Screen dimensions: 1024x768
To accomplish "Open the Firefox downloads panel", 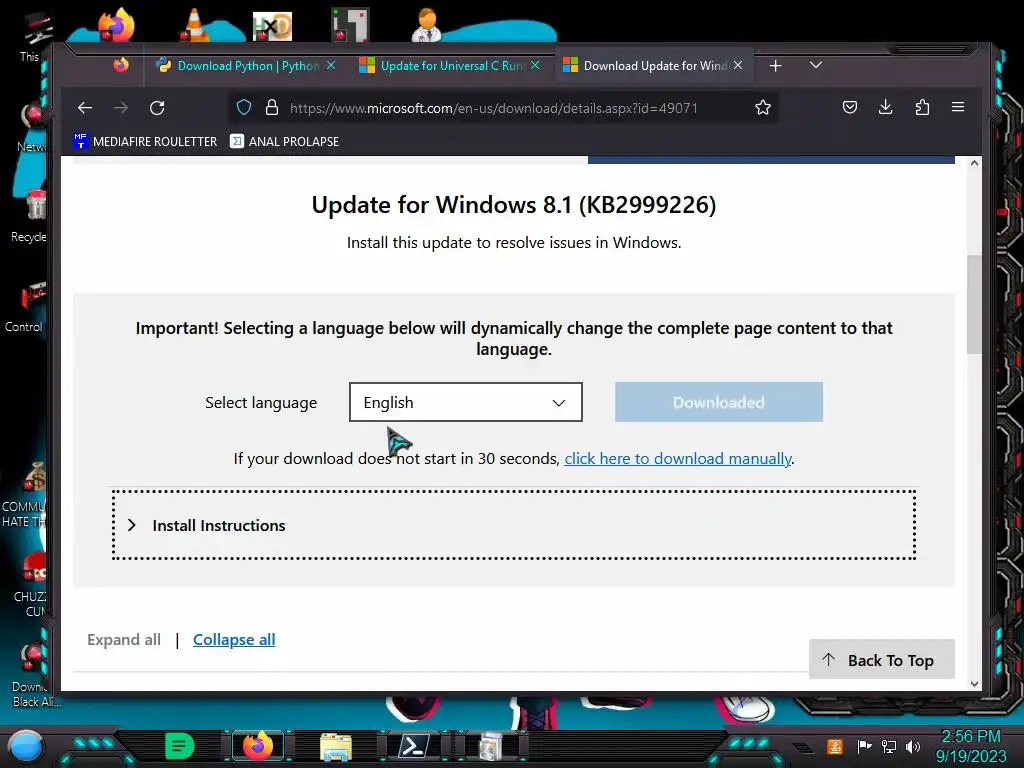I will pyautogui.click(x=885, y=107).
